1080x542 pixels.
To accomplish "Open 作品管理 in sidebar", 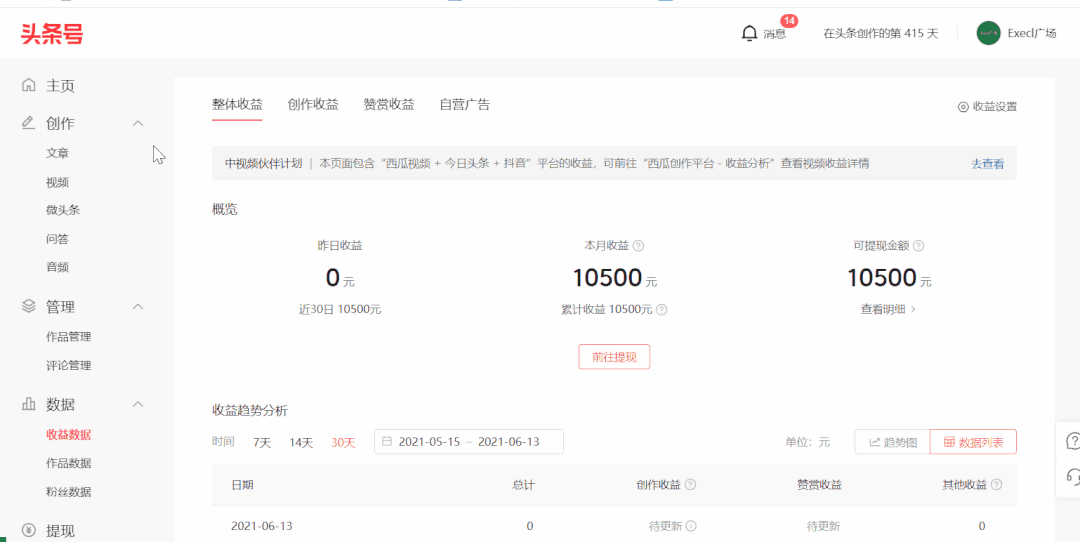I will click(x=68, y=337).
